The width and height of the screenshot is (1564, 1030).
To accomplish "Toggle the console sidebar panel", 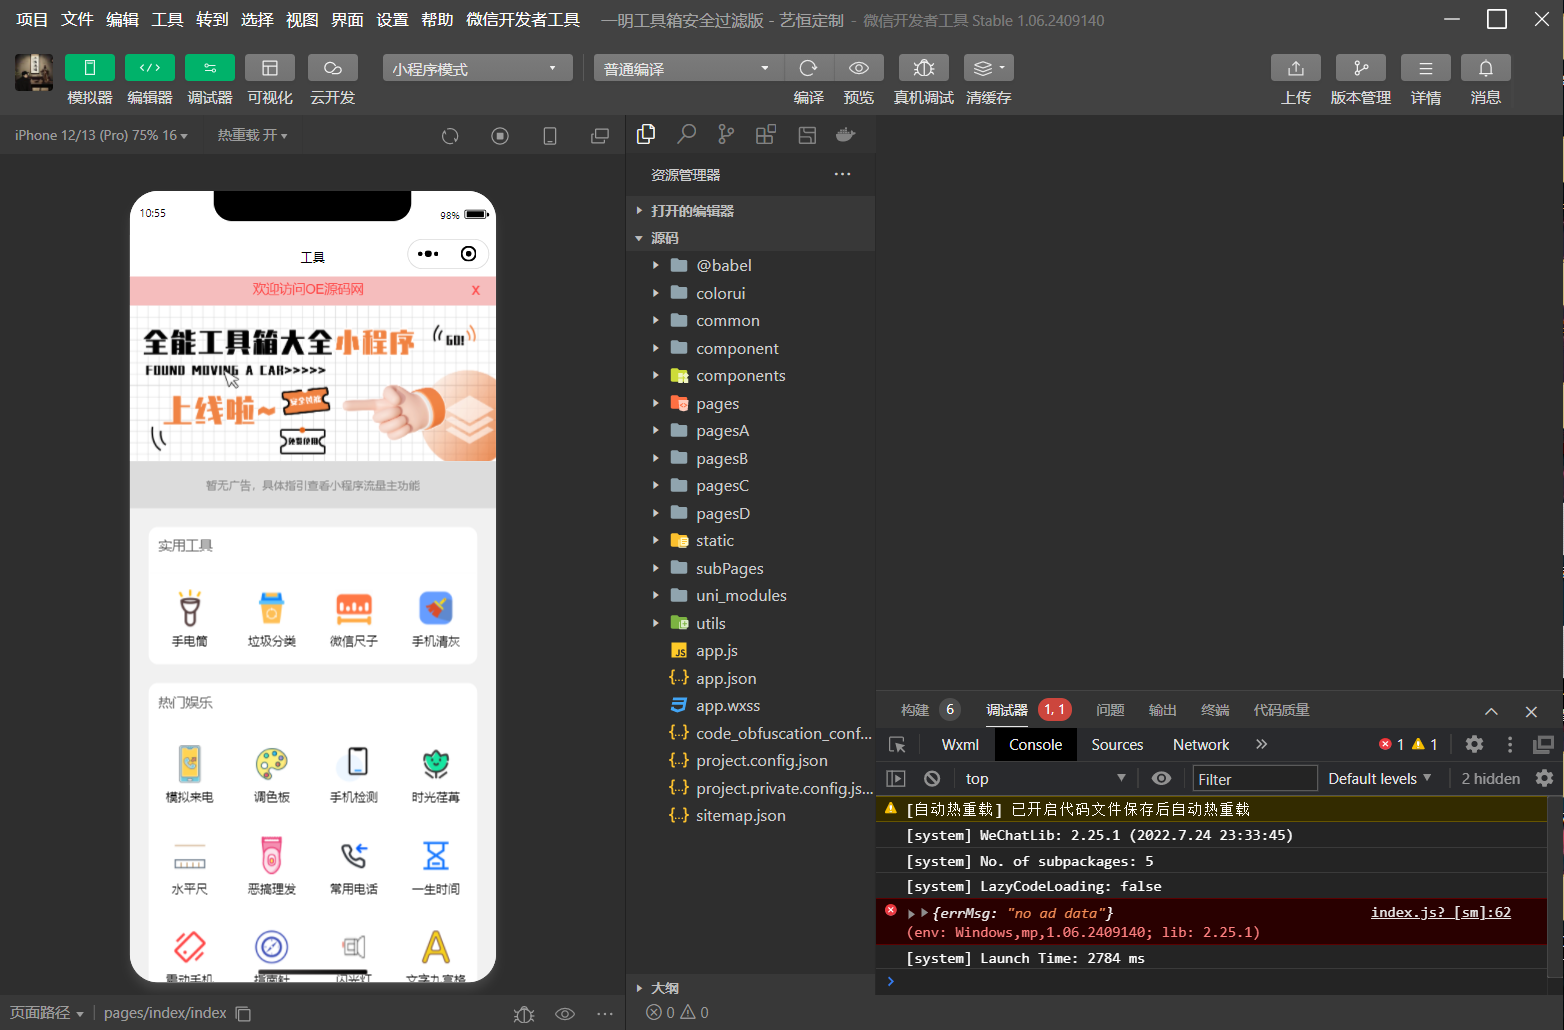I will tap(896, 778).
